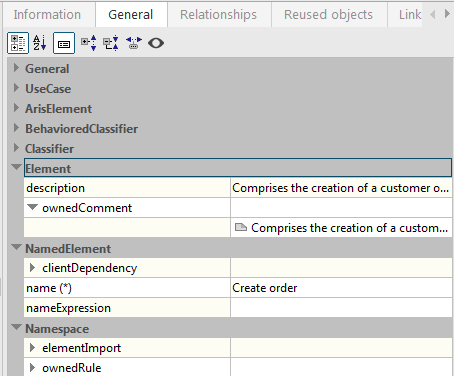
Task: Toggle the description area icon
Action: point(64,43)
